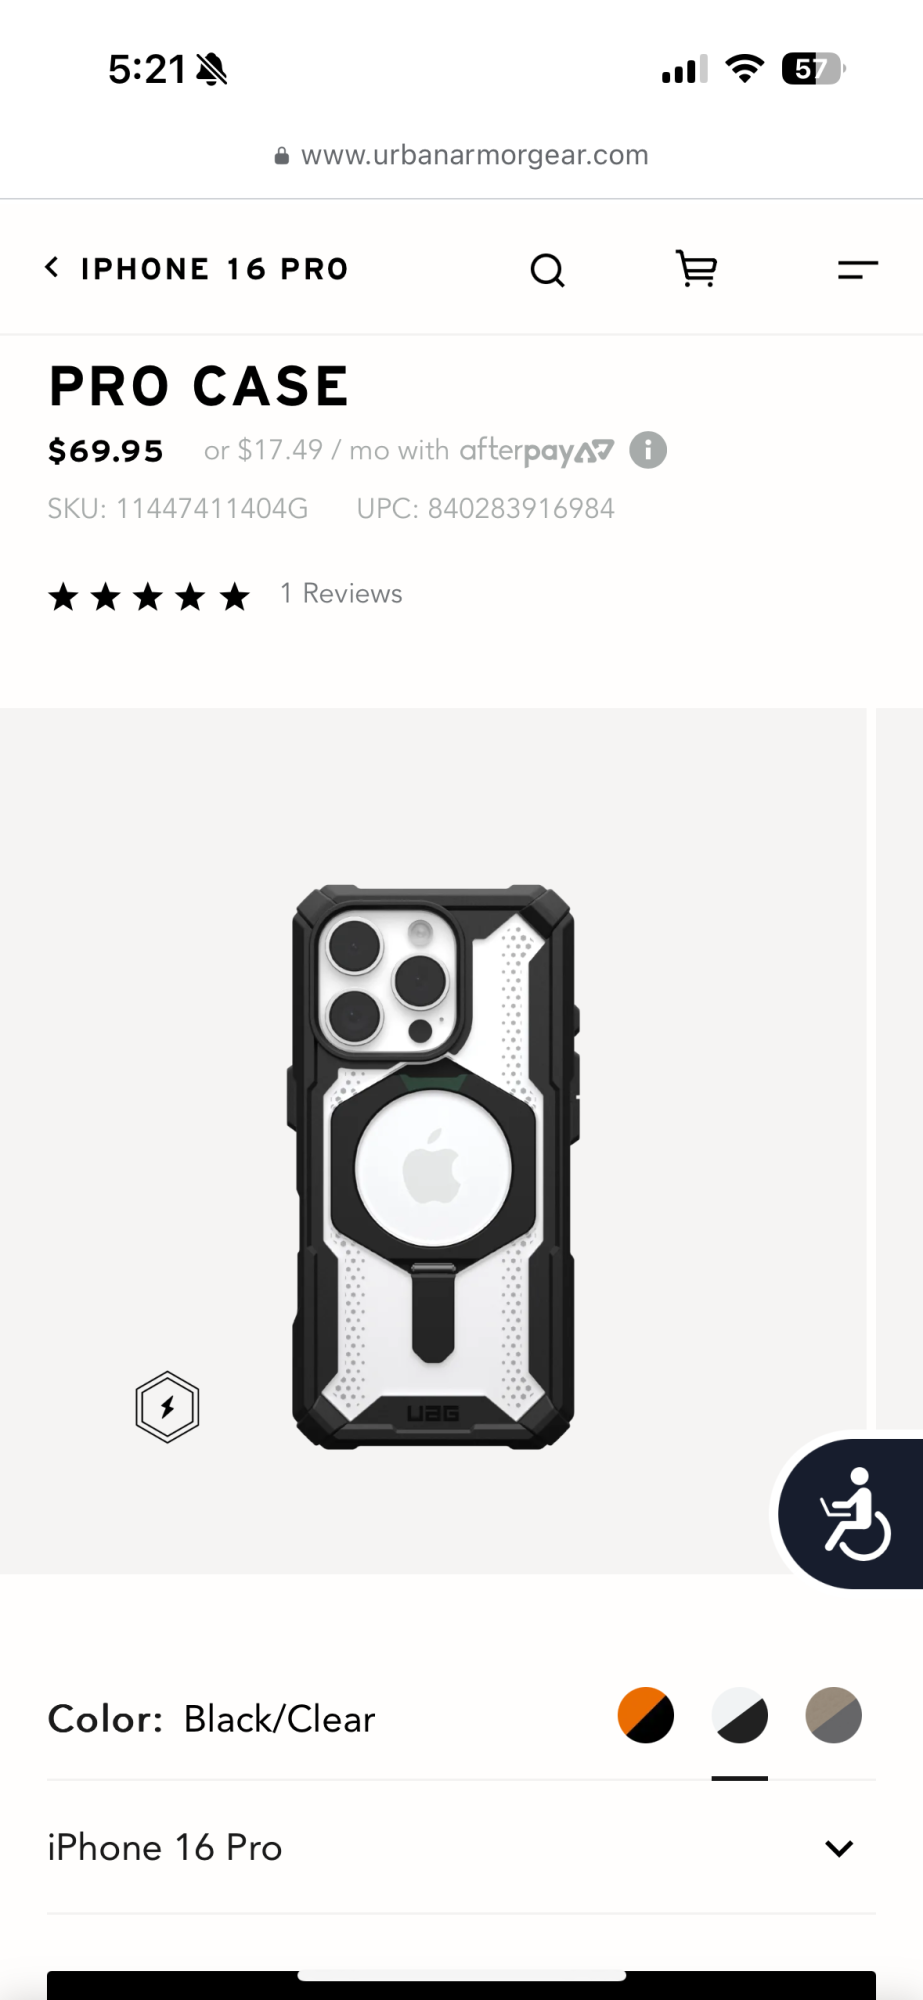Select the Black/Clear color swatch
Screen dimensions: 923x2000
(x=740, y=1716)
